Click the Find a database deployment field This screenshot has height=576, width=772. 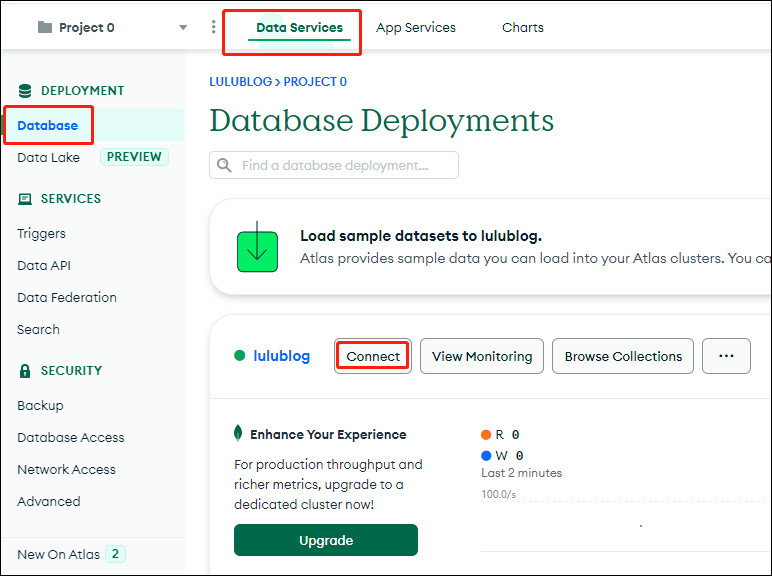[x=334, y=165]
